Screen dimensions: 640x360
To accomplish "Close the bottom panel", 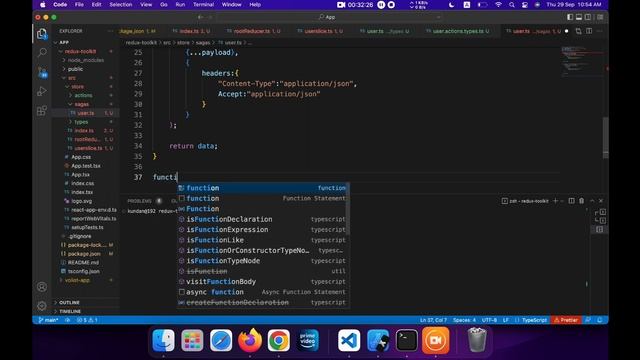I will tap(601, 201).
